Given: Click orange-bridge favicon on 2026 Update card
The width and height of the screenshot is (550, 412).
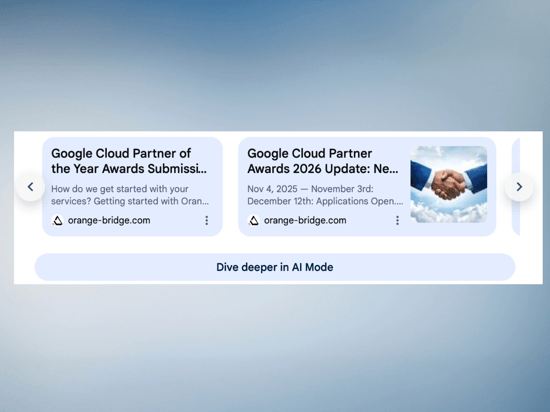Looking at the screenshot, I should 253,220.
